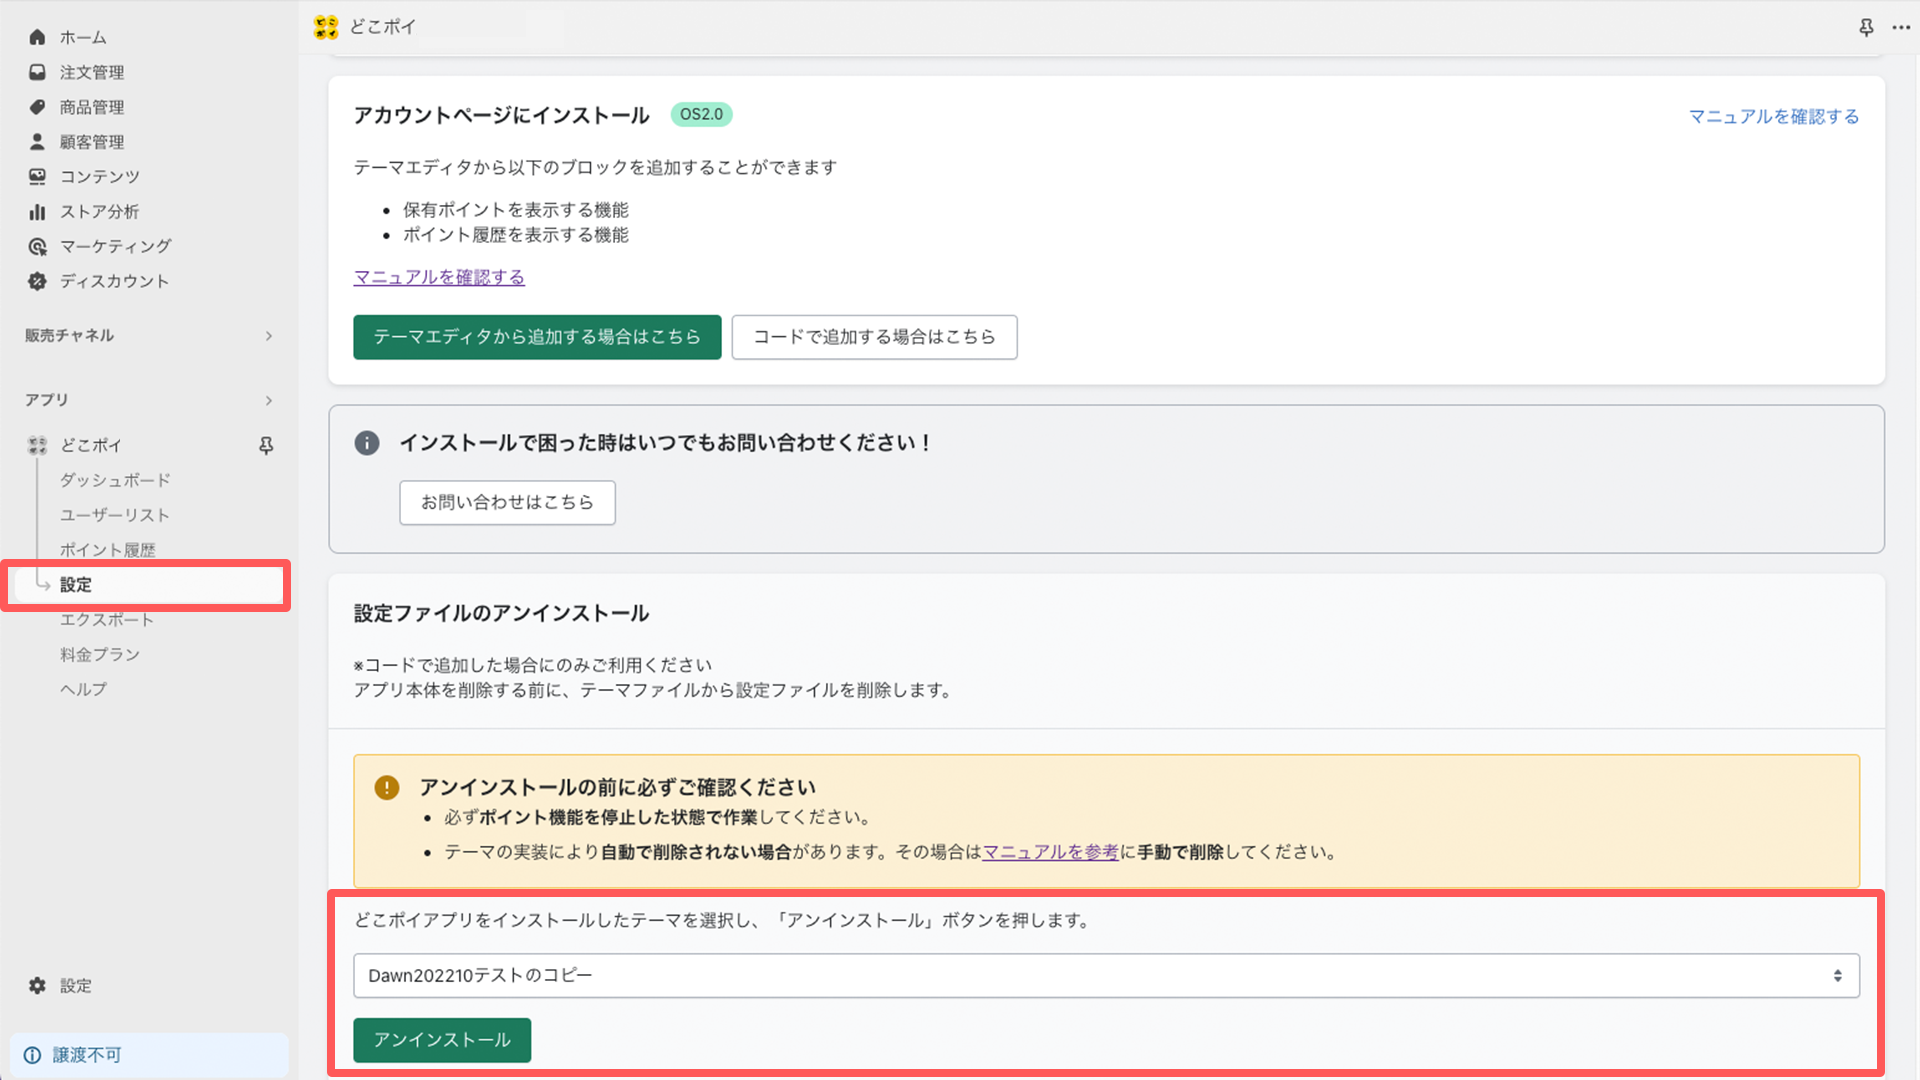Click the info icon beside 譲渡不可
Viewport: 1920px width, 1080px height.
pos(32,1055)
